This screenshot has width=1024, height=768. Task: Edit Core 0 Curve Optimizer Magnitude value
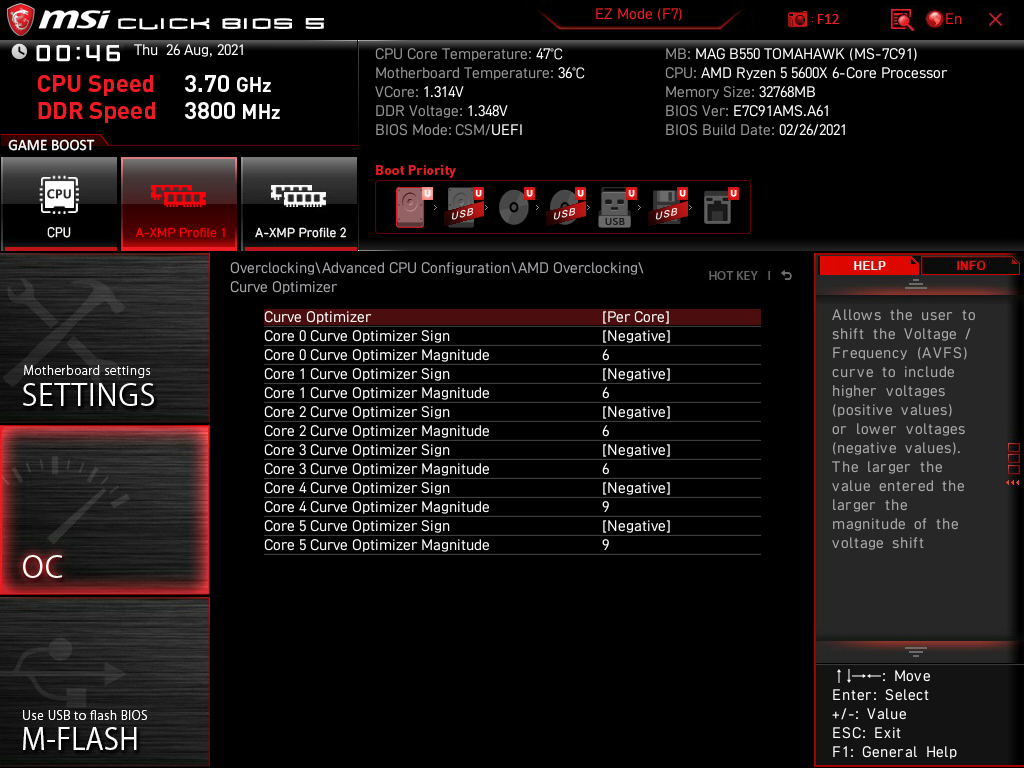[512, 355]
